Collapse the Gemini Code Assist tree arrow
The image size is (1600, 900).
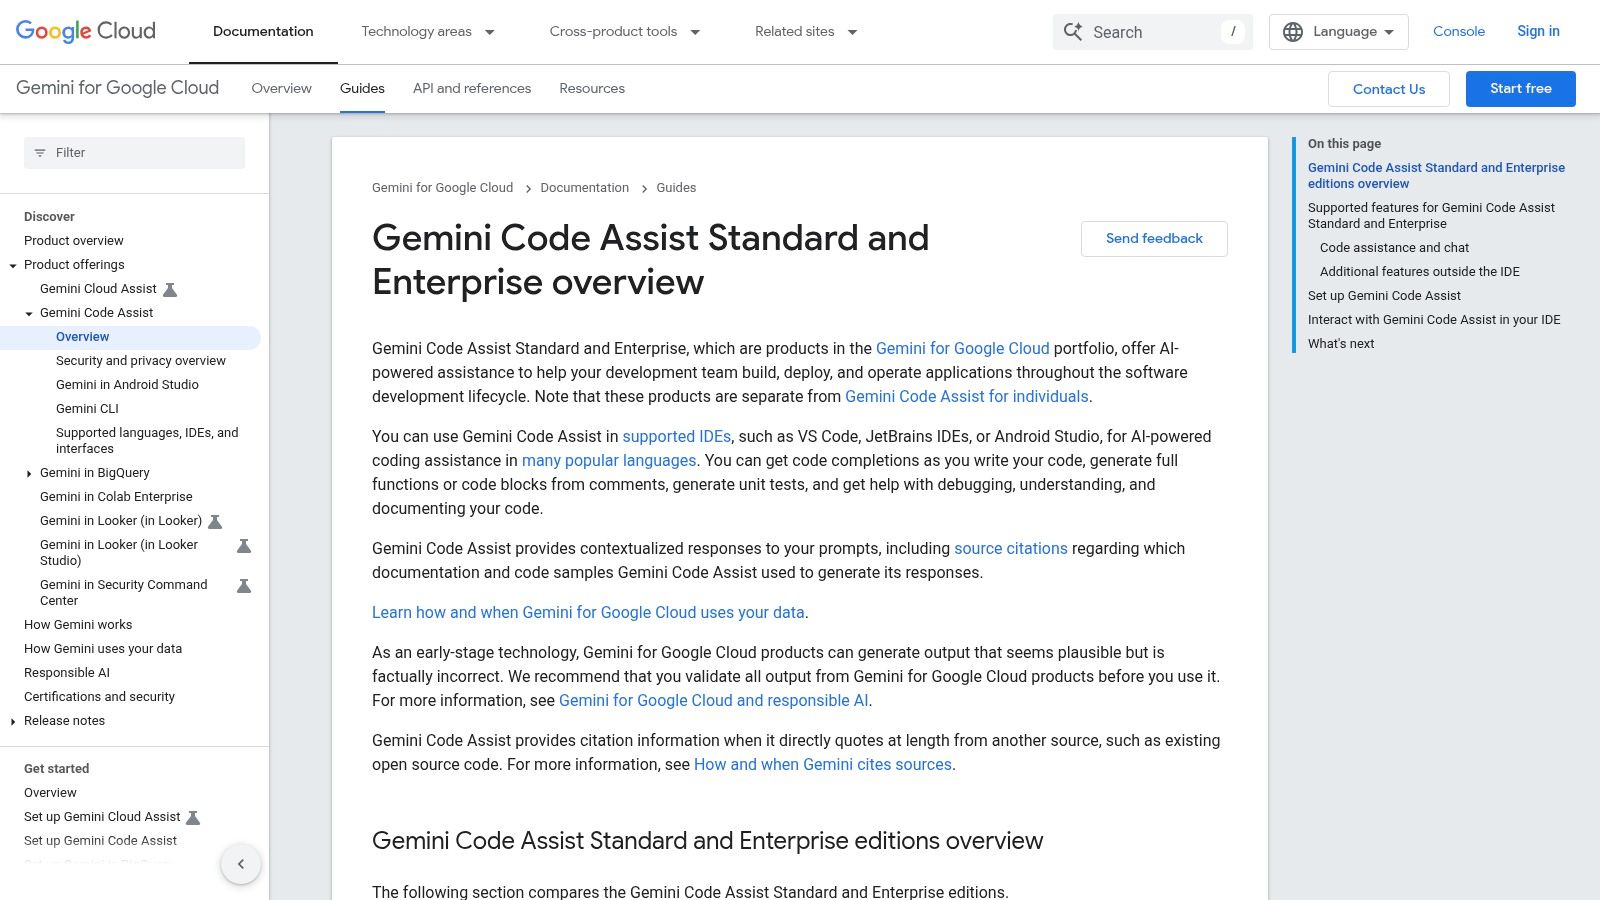coord(29,313)
